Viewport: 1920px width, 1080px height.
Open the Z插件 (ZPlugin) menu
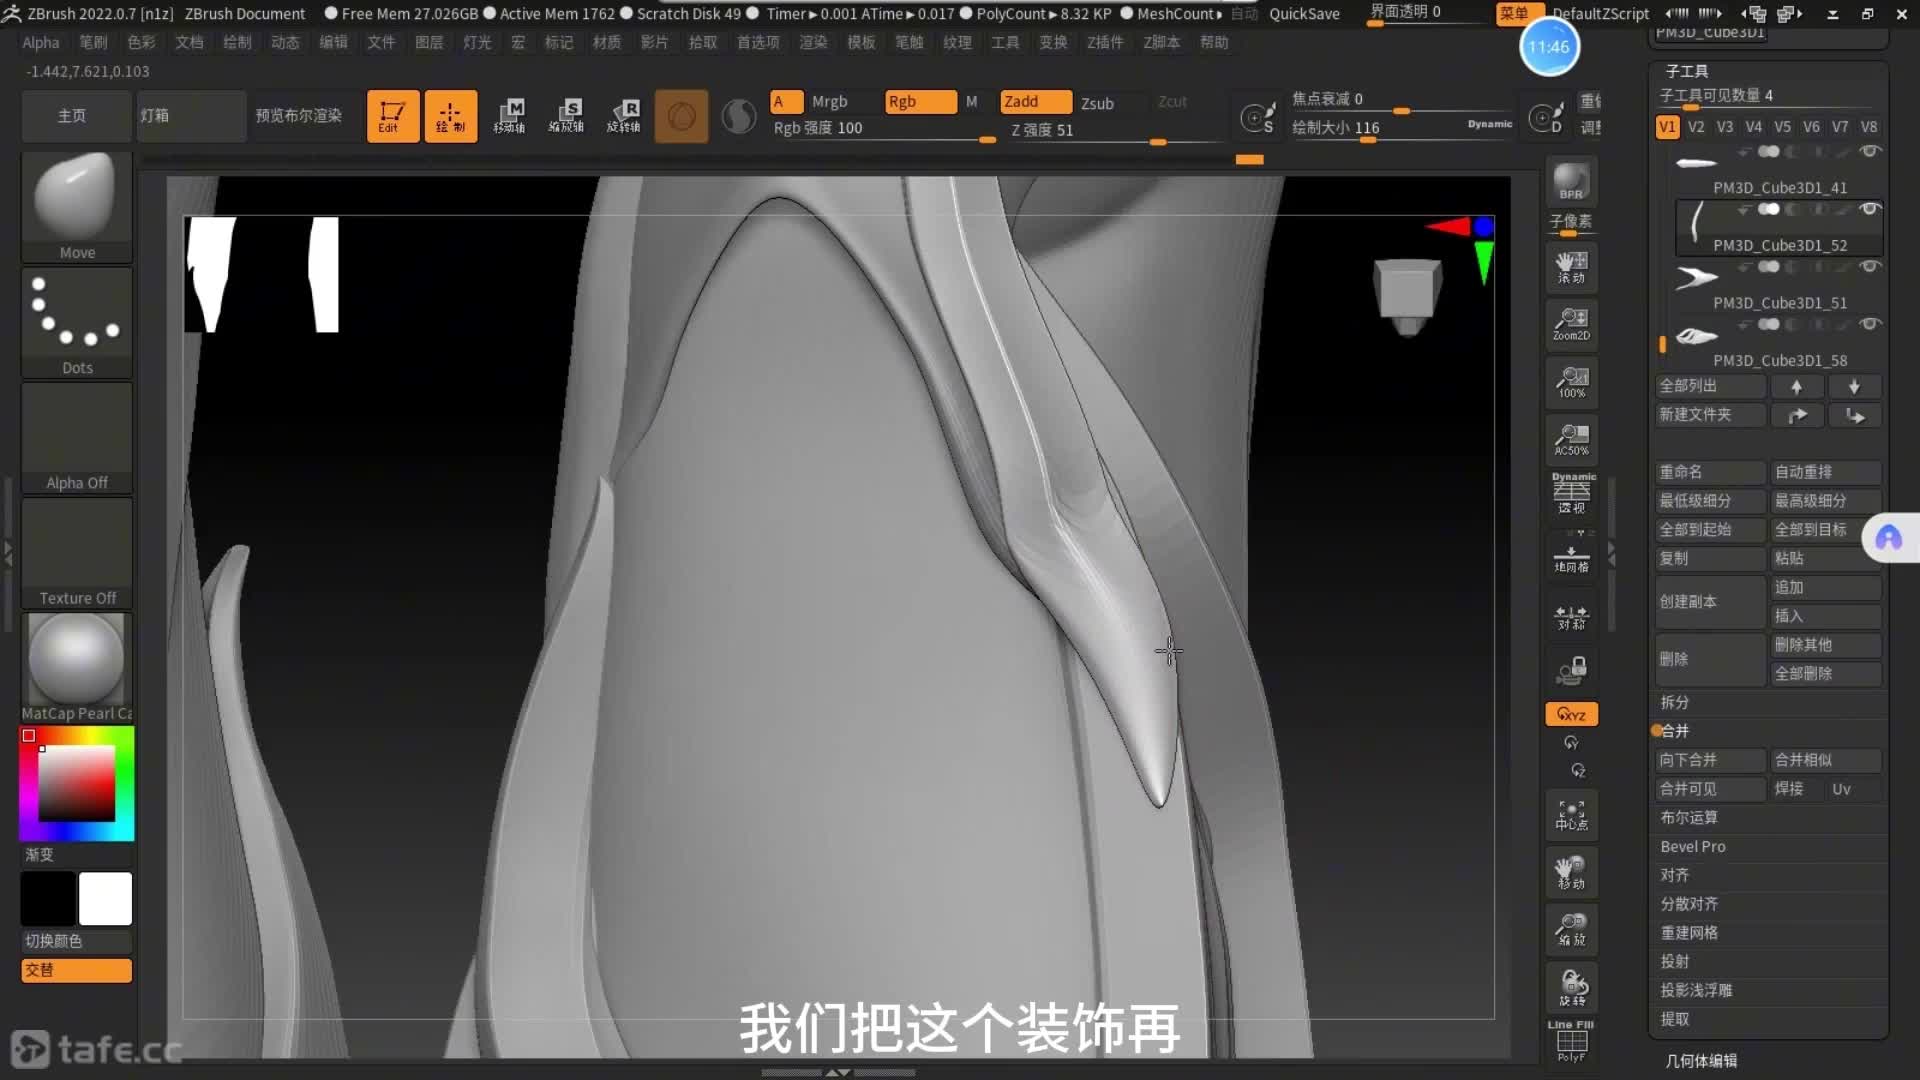[1105, 42]
